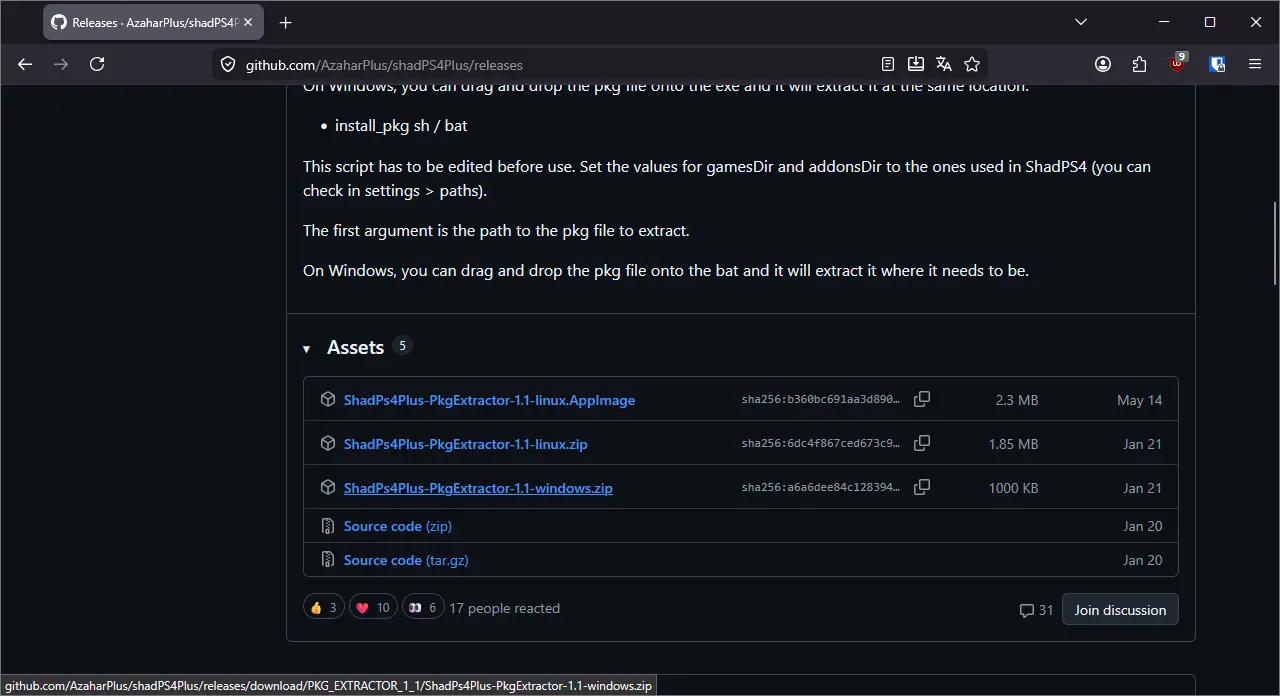The width and height of the screenshot is (1280, 696).
Task: Click file icon beside Source code (zip)
Action: 328,526
